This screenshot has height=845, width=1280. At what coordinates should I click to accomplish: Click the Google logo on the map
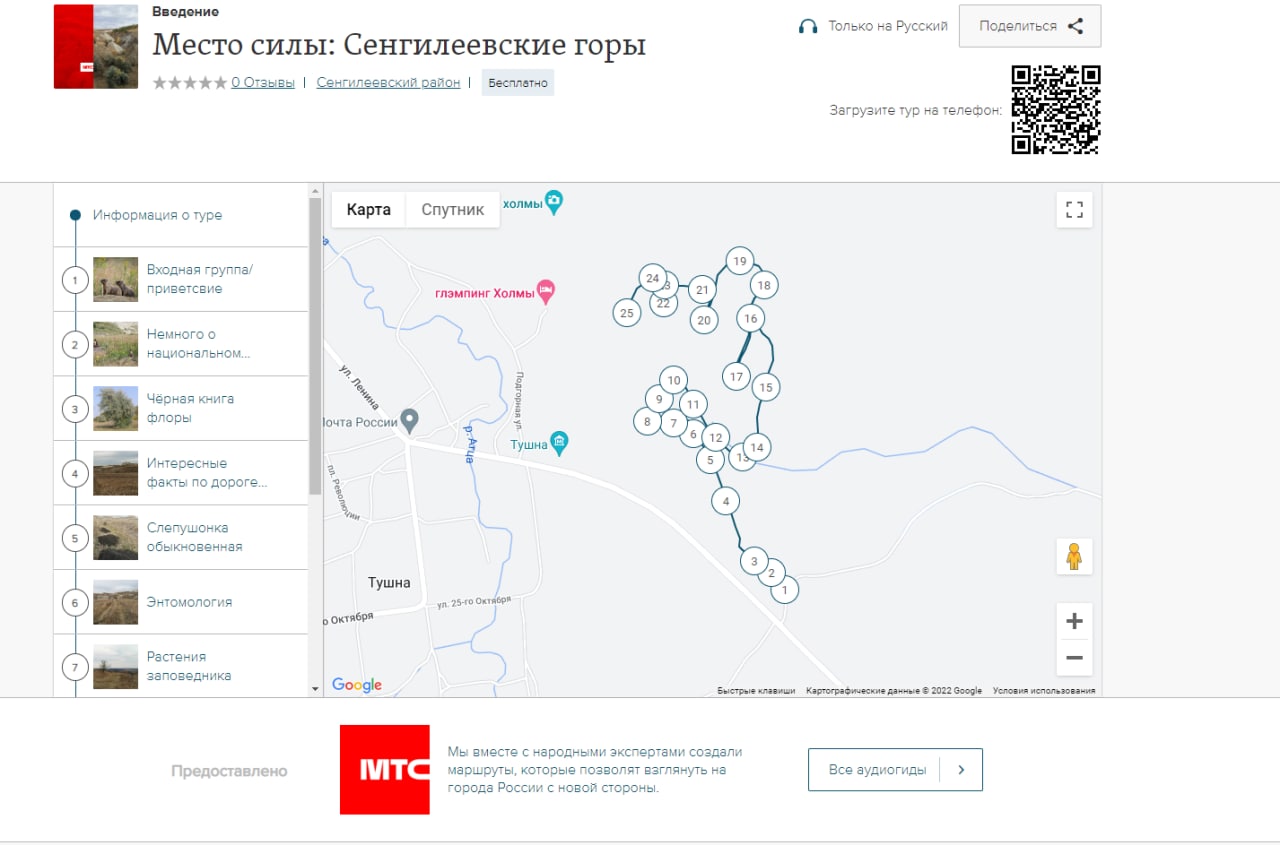point(357,685)
